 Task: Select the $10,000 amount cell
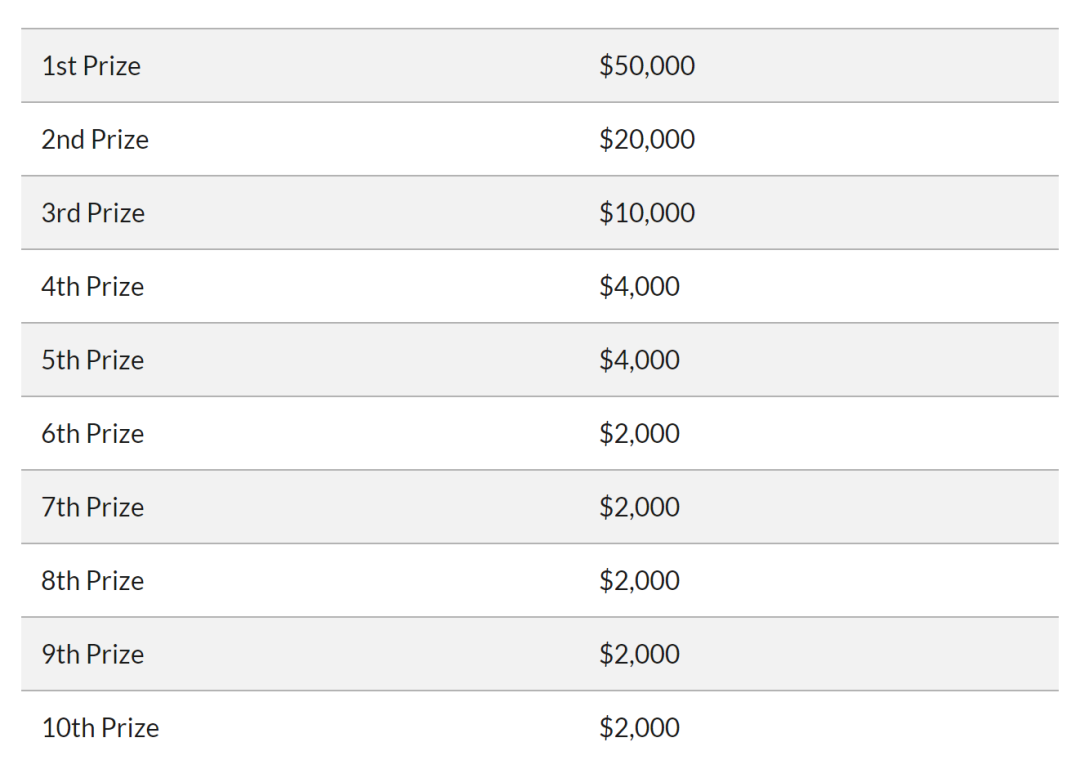647,213
